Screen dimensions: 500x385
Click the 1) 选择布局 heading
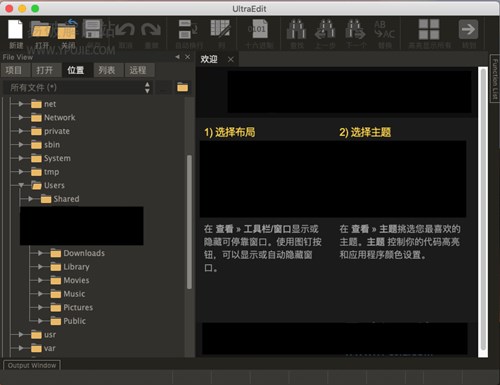230,132
